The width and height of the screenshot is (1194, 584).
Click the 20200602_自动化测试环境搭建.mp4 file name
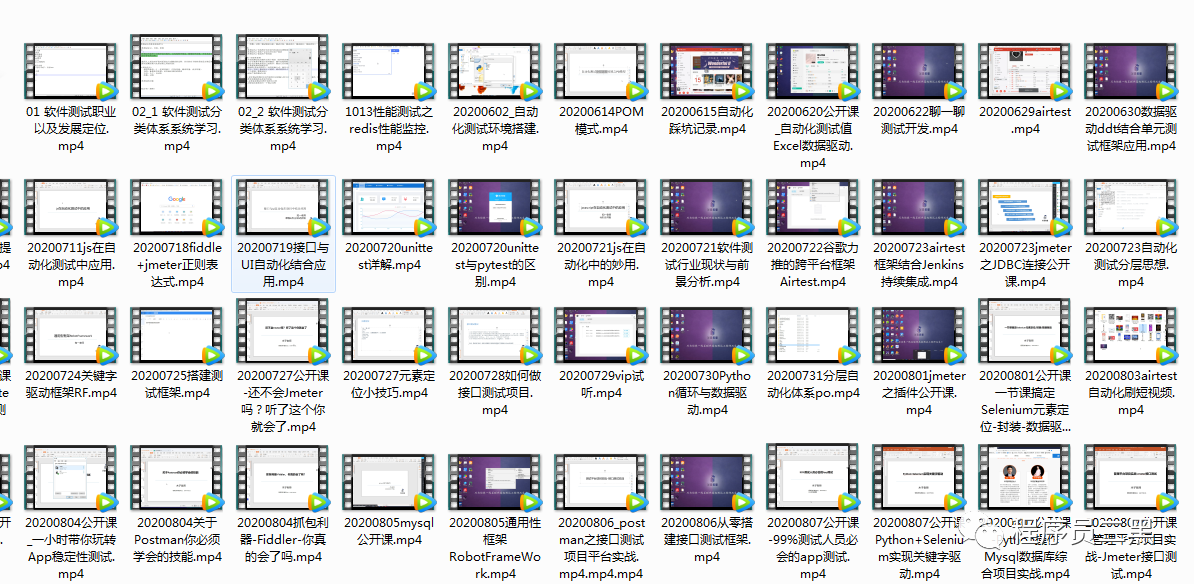(x=495, y=129)
